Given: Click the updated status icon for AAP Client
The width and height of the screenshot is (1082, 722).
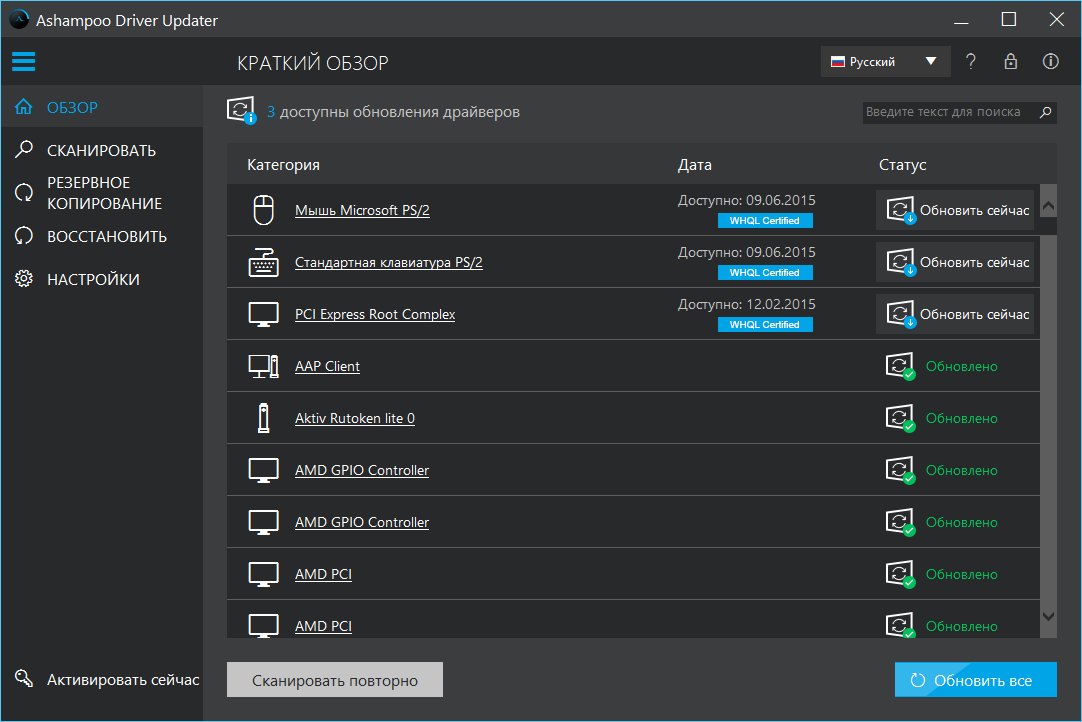Looking at the screenshot, I should tap(900, 366).
